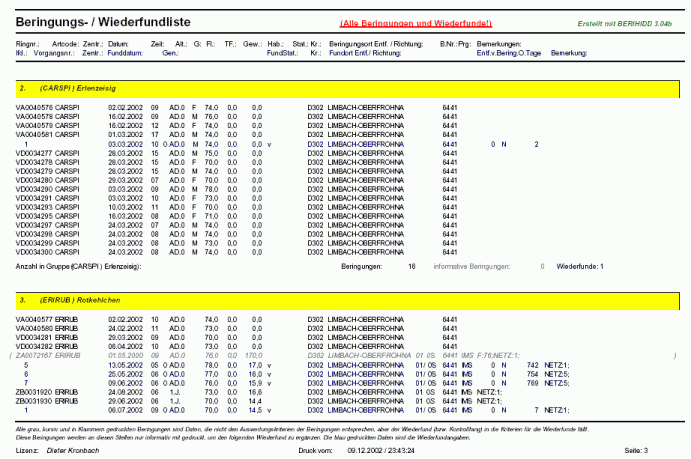This screenshot has height=459, width=691.
Task: Select ring number VD0034278
Action: (34, 162)
